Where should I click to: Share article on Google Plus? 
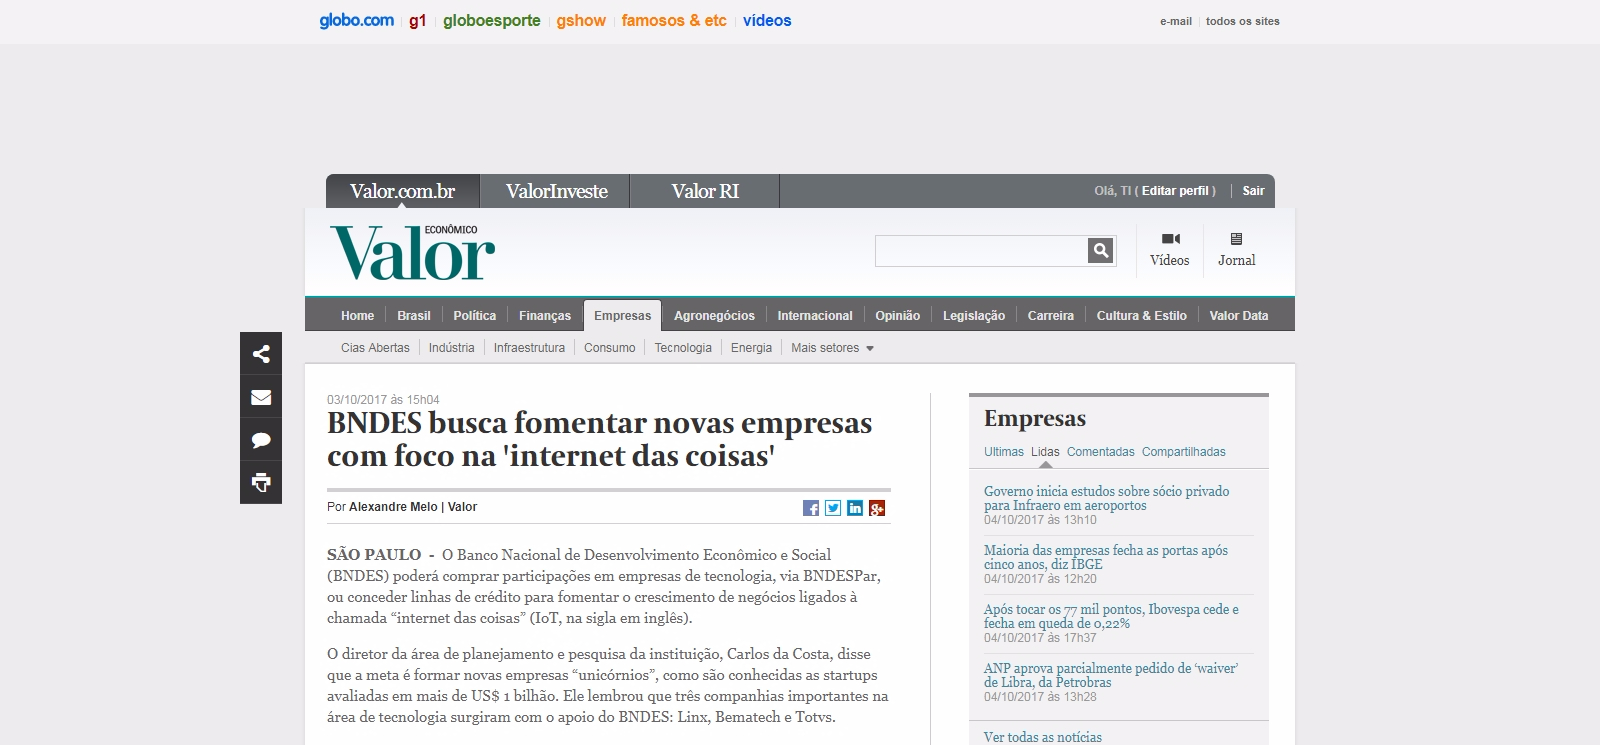tap(877, 508)
